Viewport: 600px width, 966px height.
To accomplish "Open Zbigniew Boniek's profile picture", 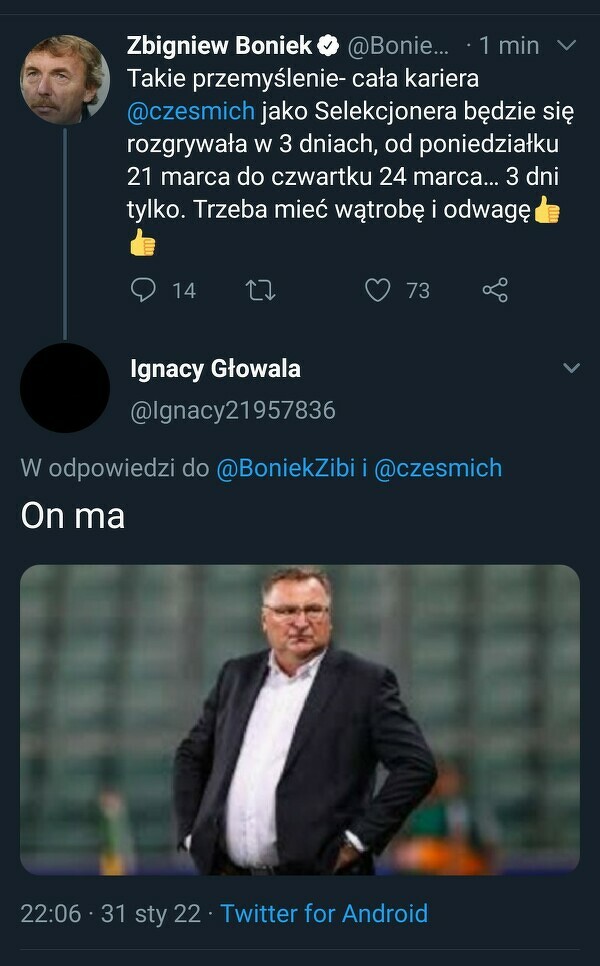I will [x=65, y=80].
